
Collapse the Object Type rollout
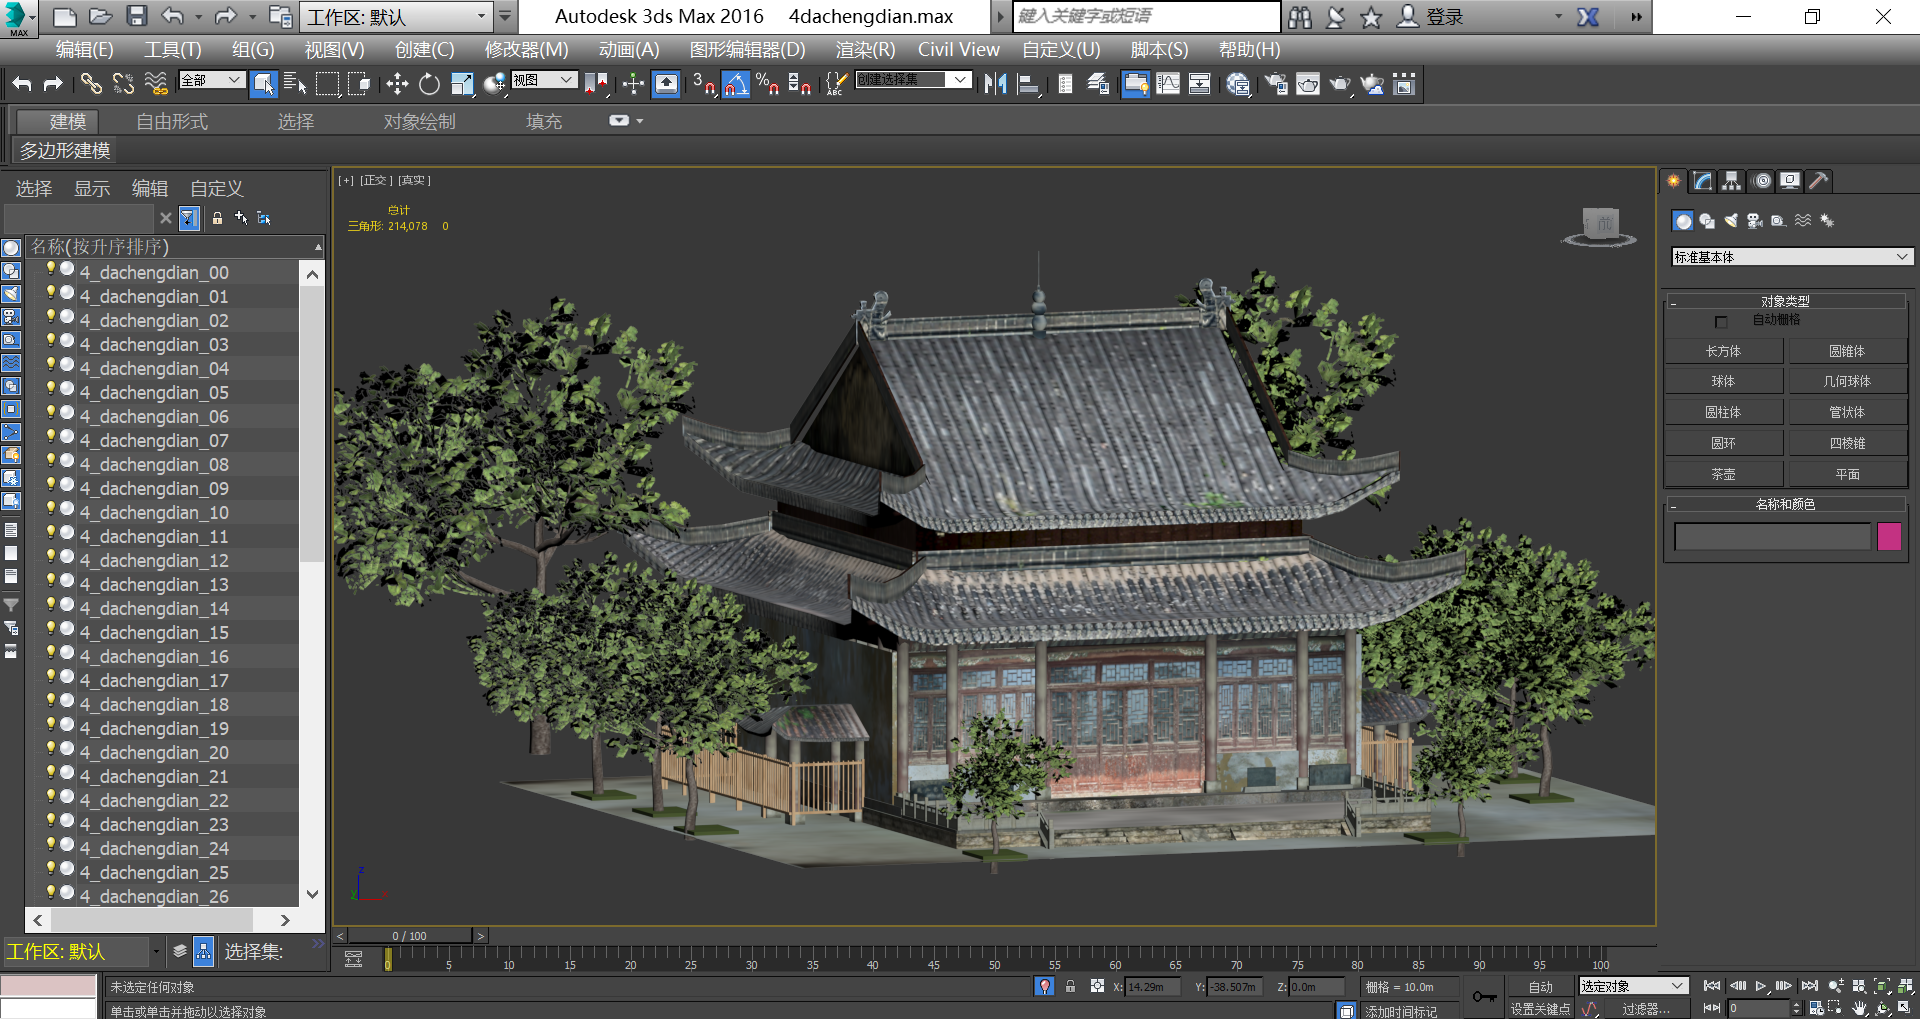(1785, 301)
